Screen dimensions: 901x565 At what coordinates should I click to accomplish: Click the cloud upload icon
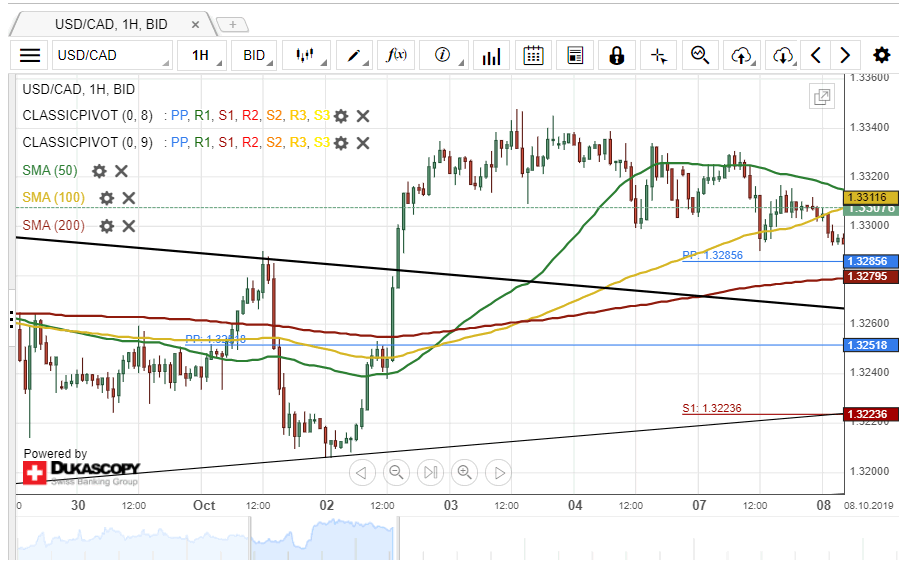(741, 56)
